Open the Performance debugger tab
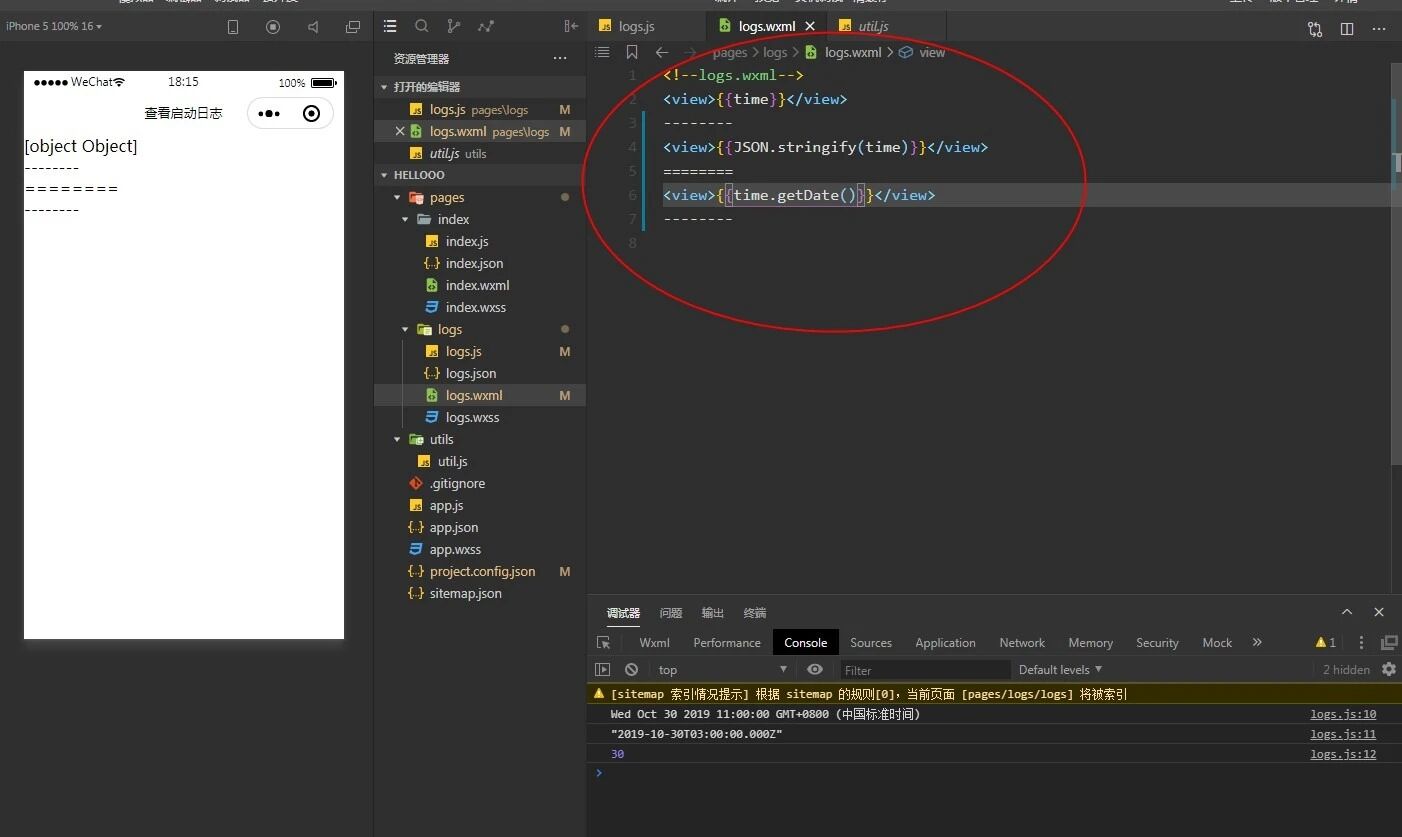This screenshot has width=1402, height=837. tap(727, 643)
